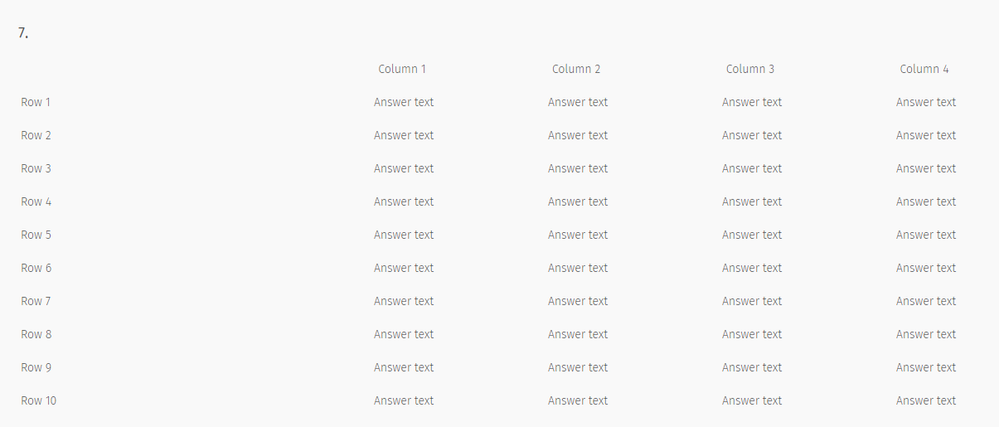999x427 pixels.
Task: Click Answer text in Row 10, Column 3
Action: [752, 401]
